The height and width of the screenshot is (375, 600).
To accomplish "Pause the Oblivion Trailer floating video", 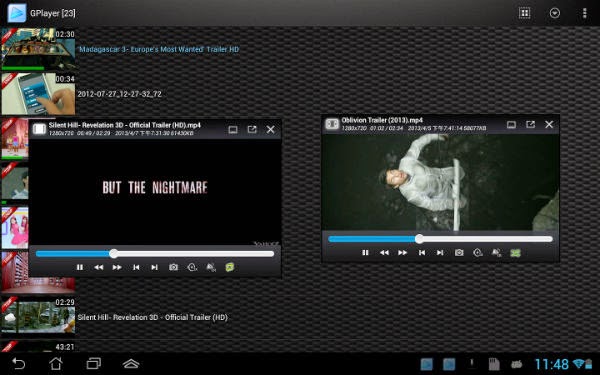I will [365, 253].
